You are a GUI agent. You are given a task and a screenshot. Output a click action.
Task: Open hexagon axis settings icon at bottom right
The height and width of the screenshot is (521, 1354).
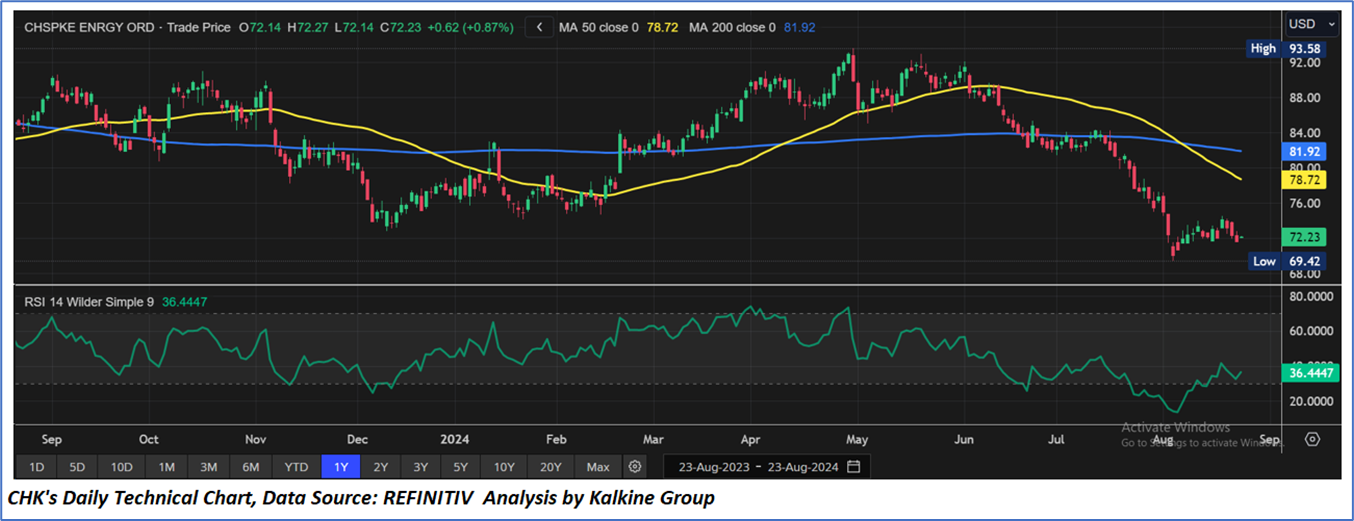(x=1312, y=439)
